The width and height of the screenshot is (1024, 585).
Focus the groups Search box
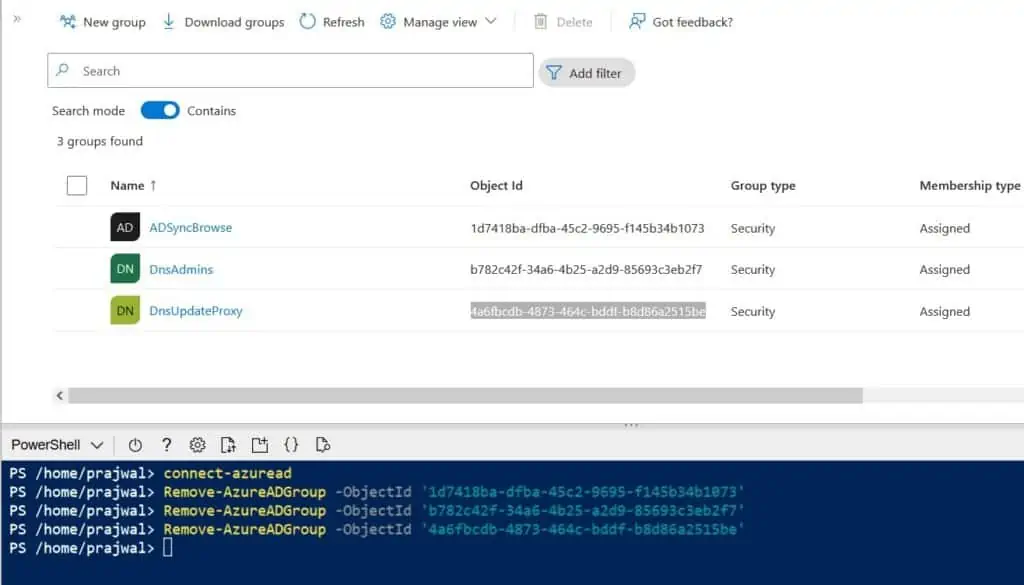click(x=290, y=71)
